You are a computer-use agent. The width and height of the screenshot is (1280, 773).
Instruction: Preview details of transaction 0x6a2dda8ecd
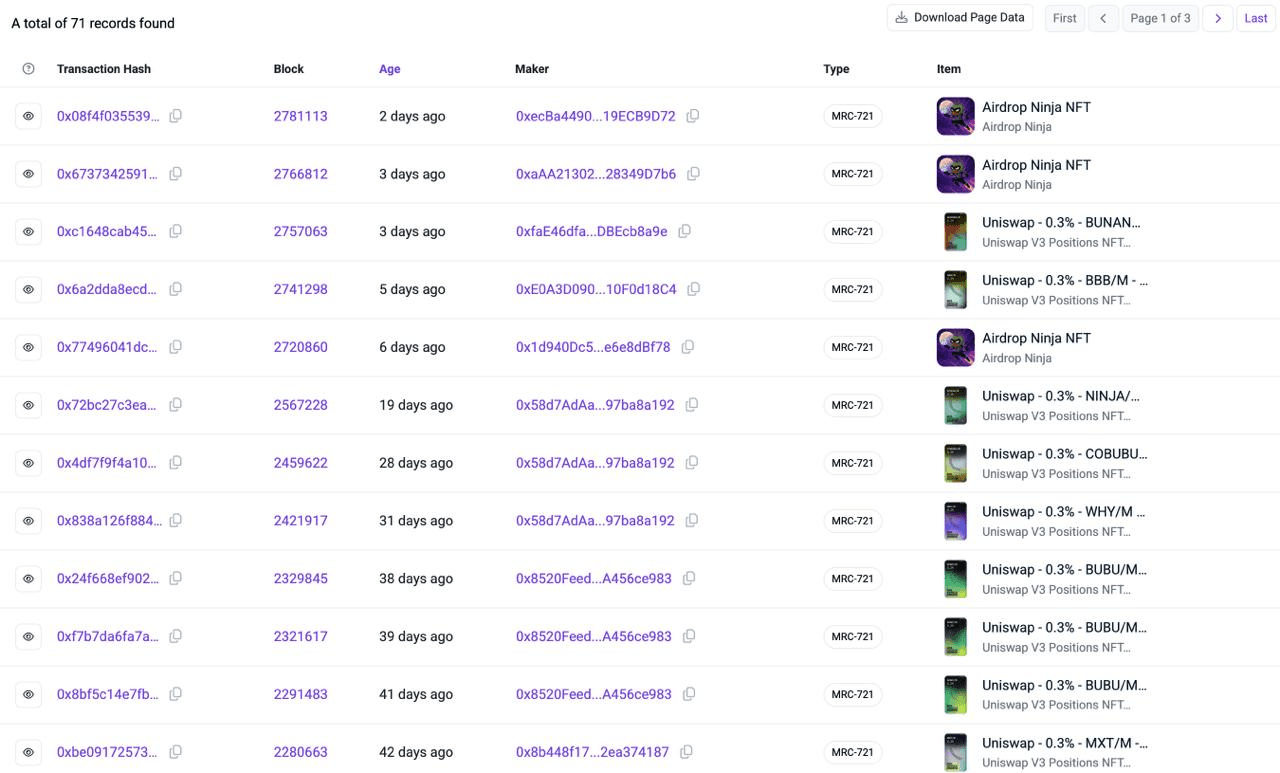pyautogui.click(x=28, y=290)
